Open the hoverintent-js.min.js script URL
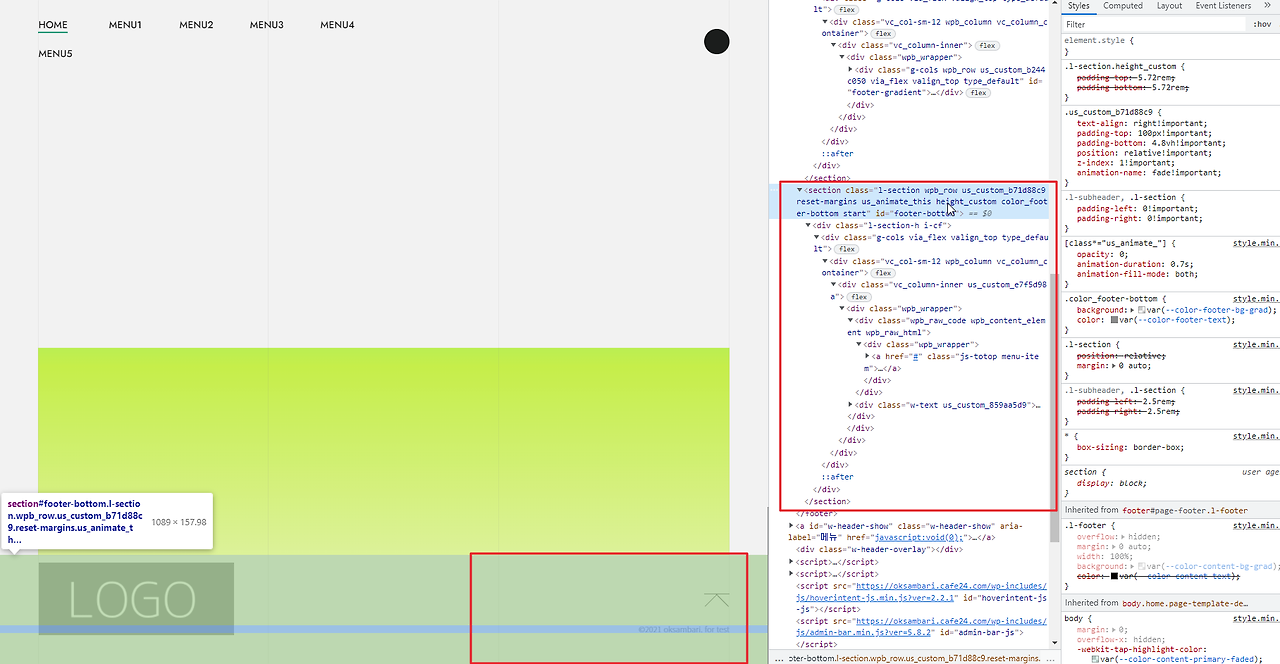1280x664 pixels. (921, 591)
